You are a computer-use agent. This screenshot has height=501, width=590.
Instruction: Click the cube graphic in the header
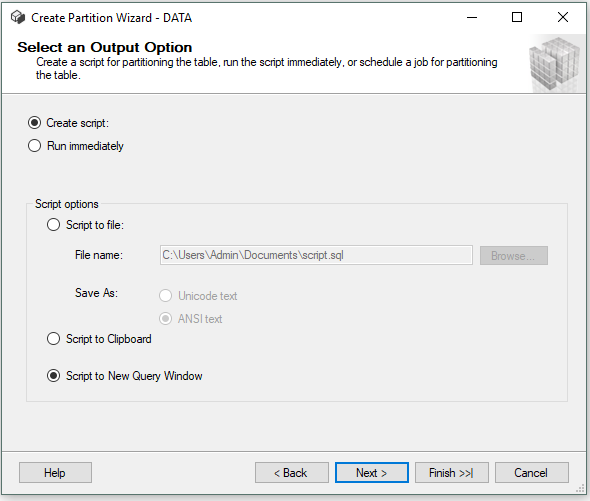557,64
